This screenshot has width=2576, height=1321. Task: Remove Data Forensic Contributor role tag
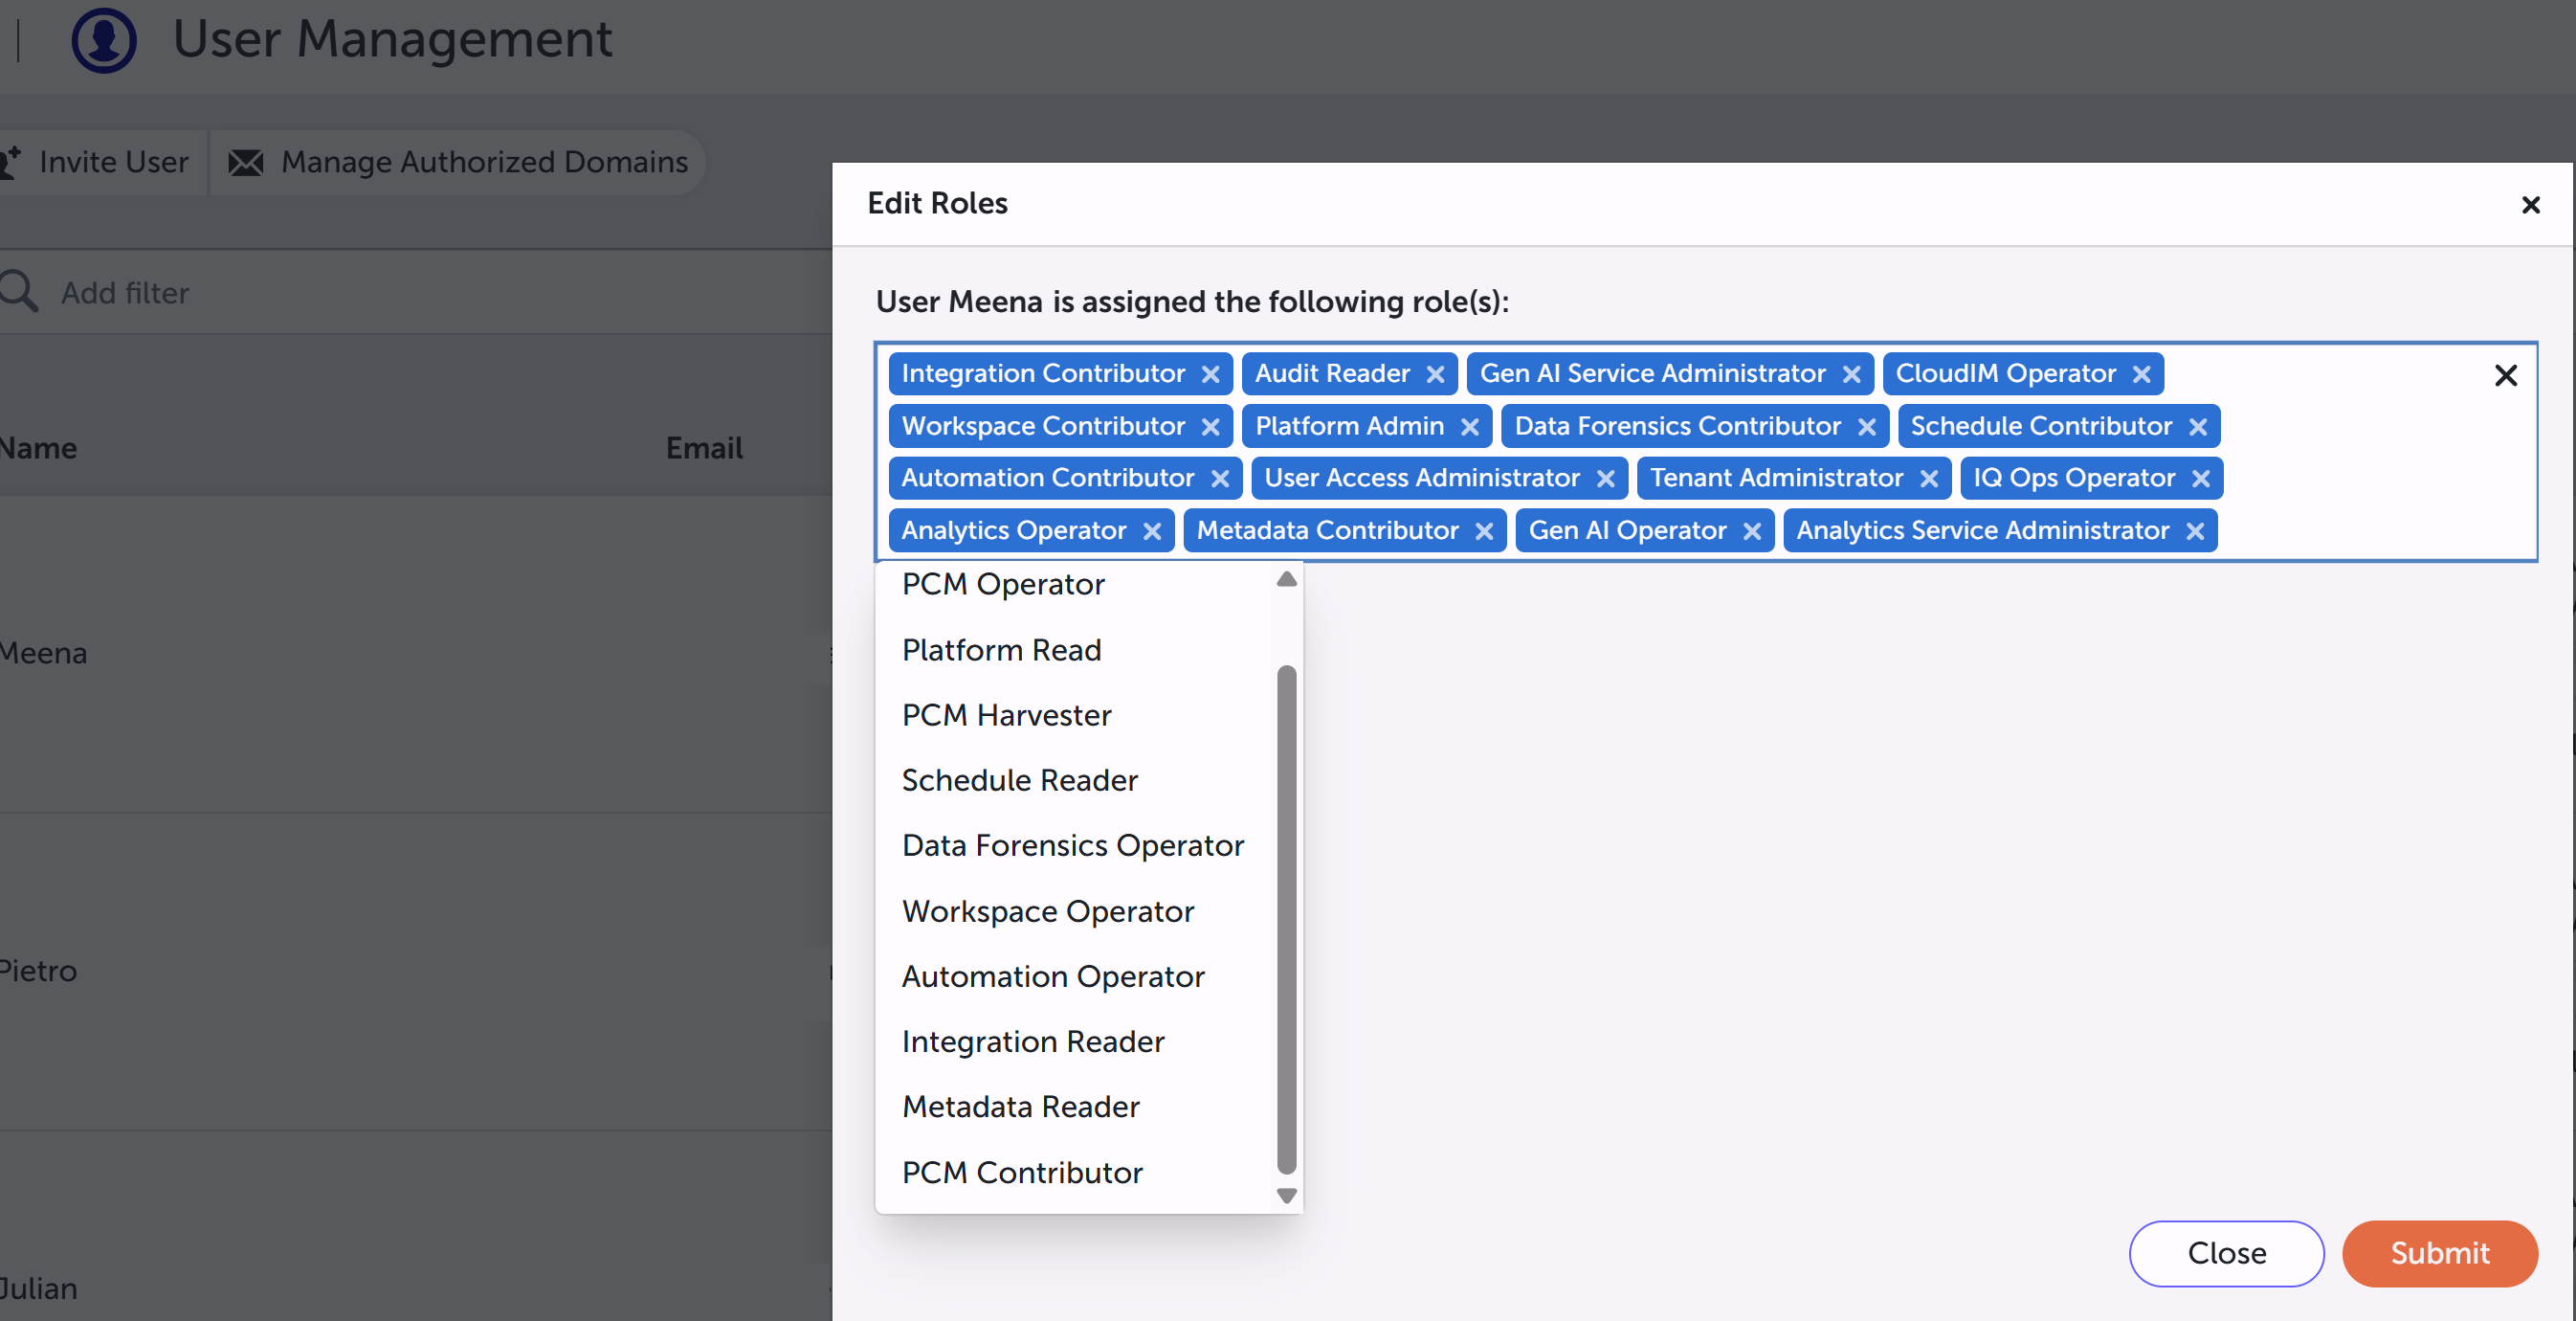(1866, 427)
